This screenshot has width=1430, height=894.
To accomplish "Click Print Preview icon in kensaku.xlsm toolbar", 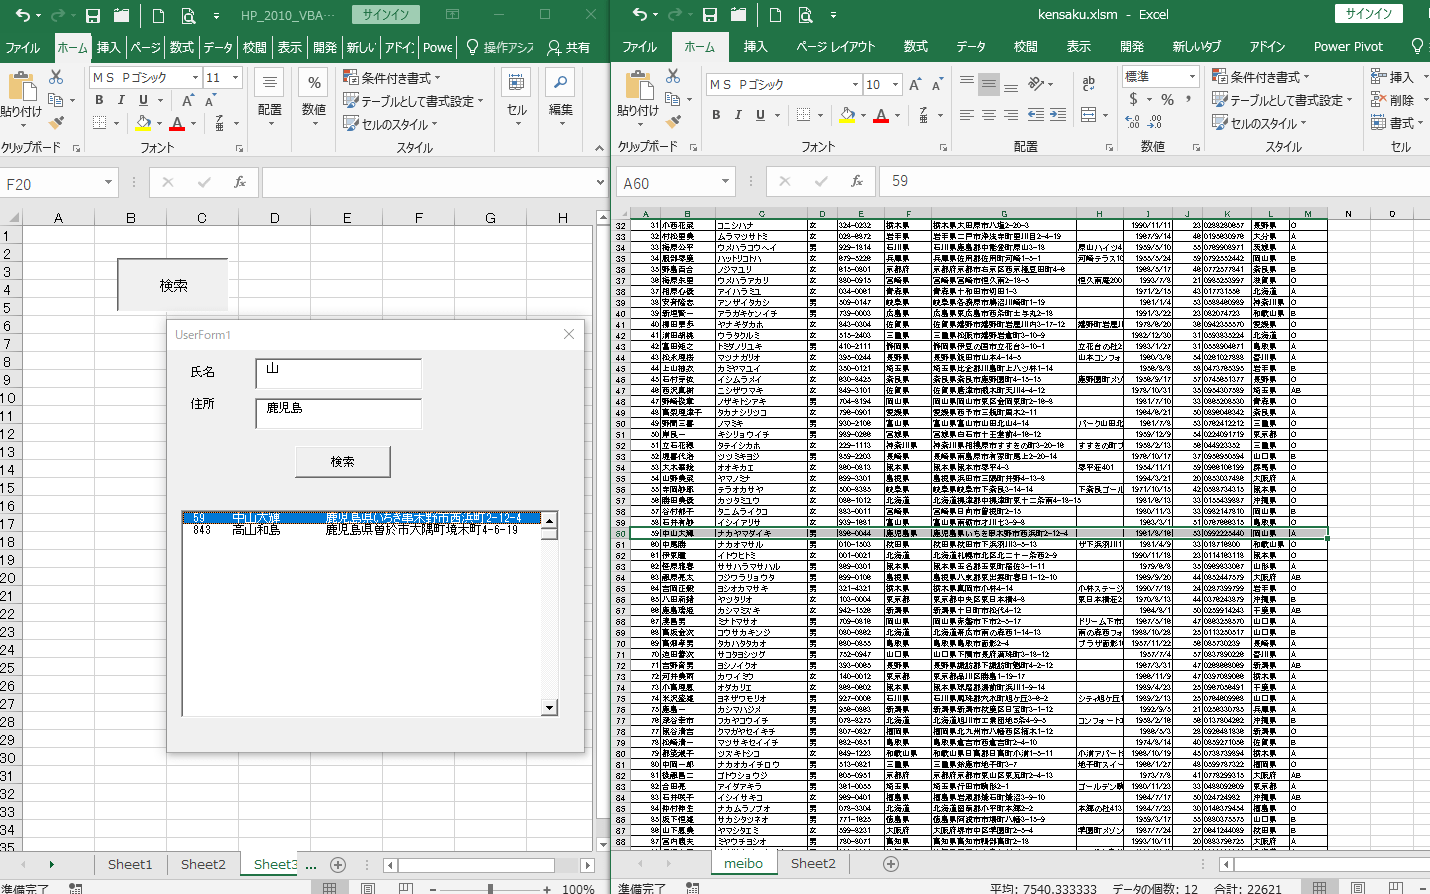I will coord(805,15).
